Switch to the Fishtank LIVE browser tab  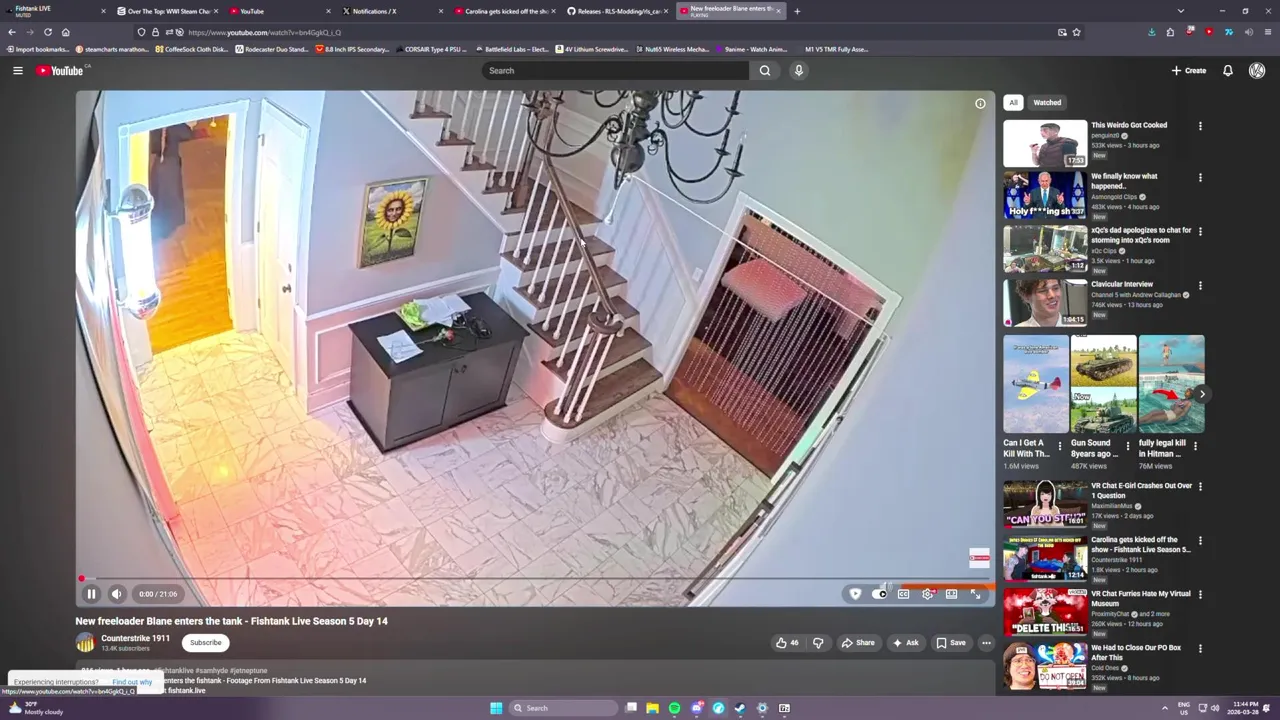coord(55,11)
